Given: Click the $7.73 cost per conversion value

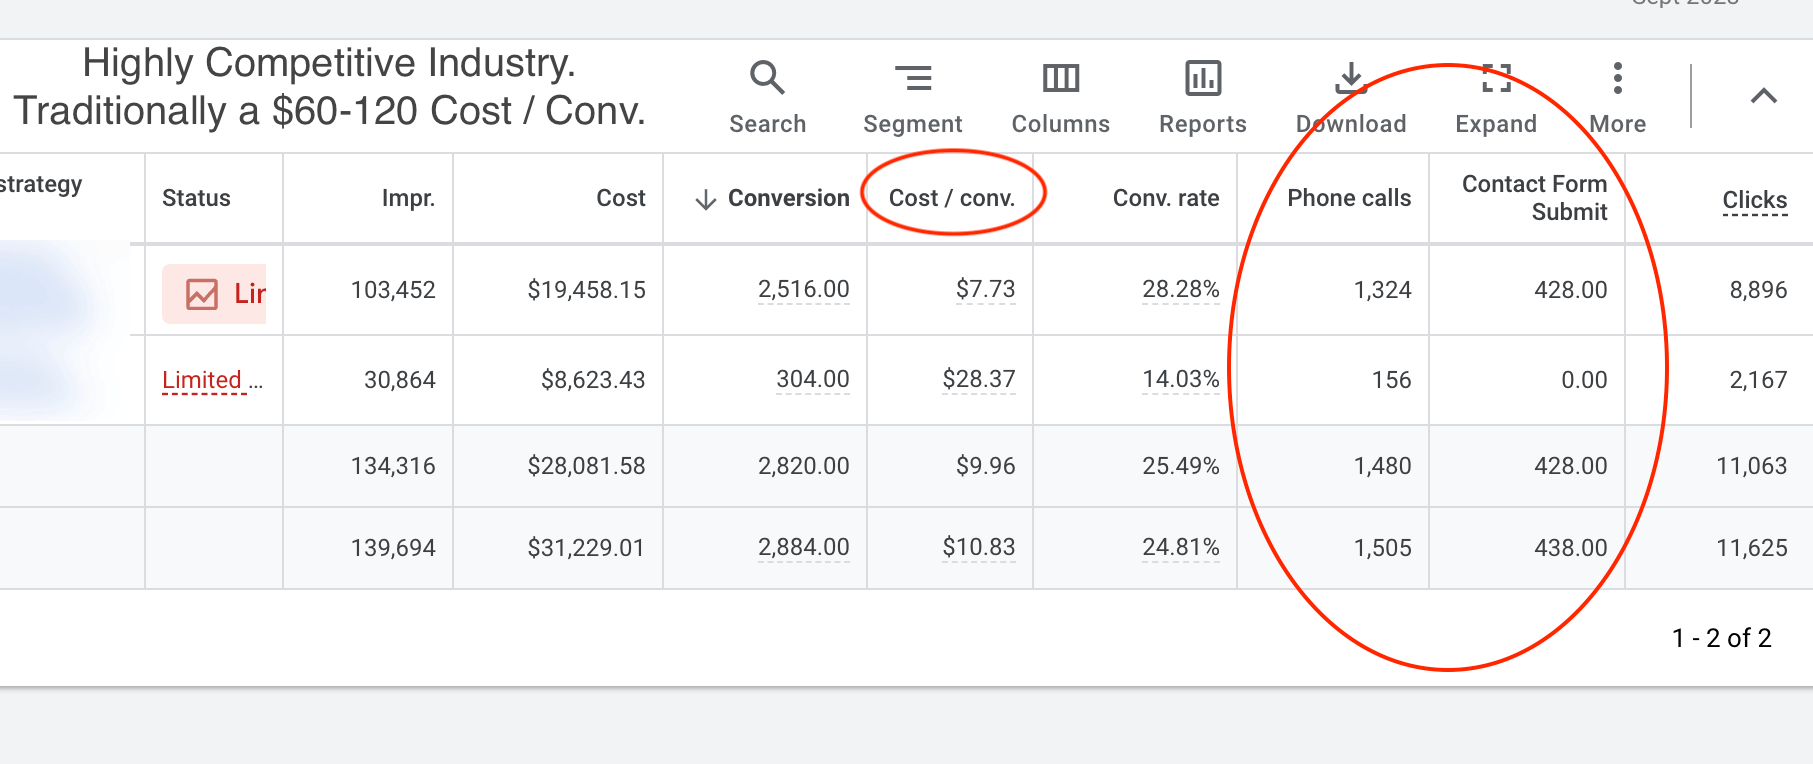Looking at the screenshot, I should click(x=985, y=290).
